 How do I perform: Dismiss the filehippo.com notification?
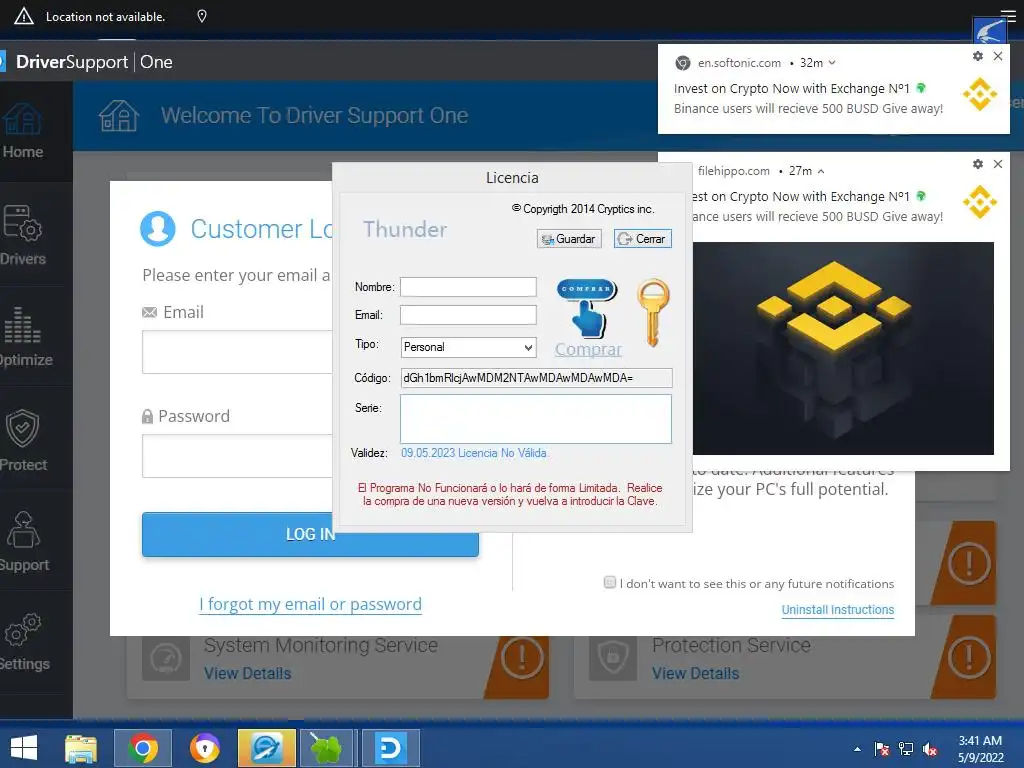[x=998, y=164]
